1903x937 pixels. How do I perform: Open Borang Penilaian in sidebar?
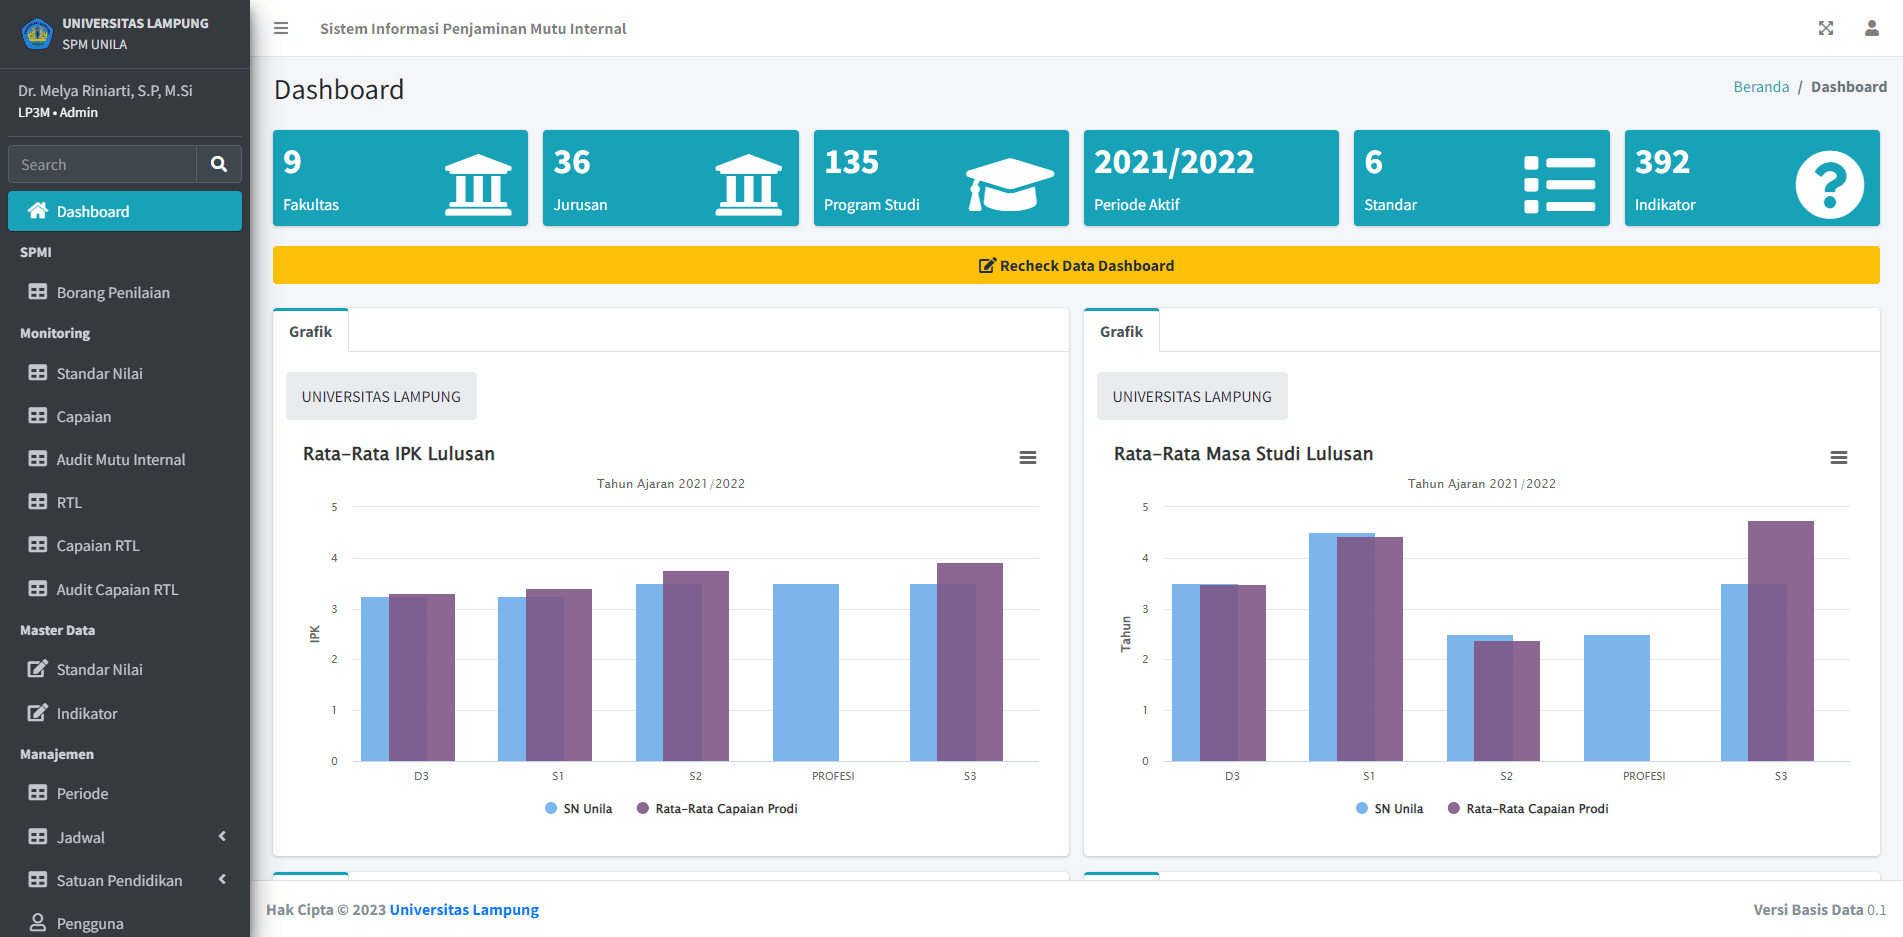click(x=113, y=293)
